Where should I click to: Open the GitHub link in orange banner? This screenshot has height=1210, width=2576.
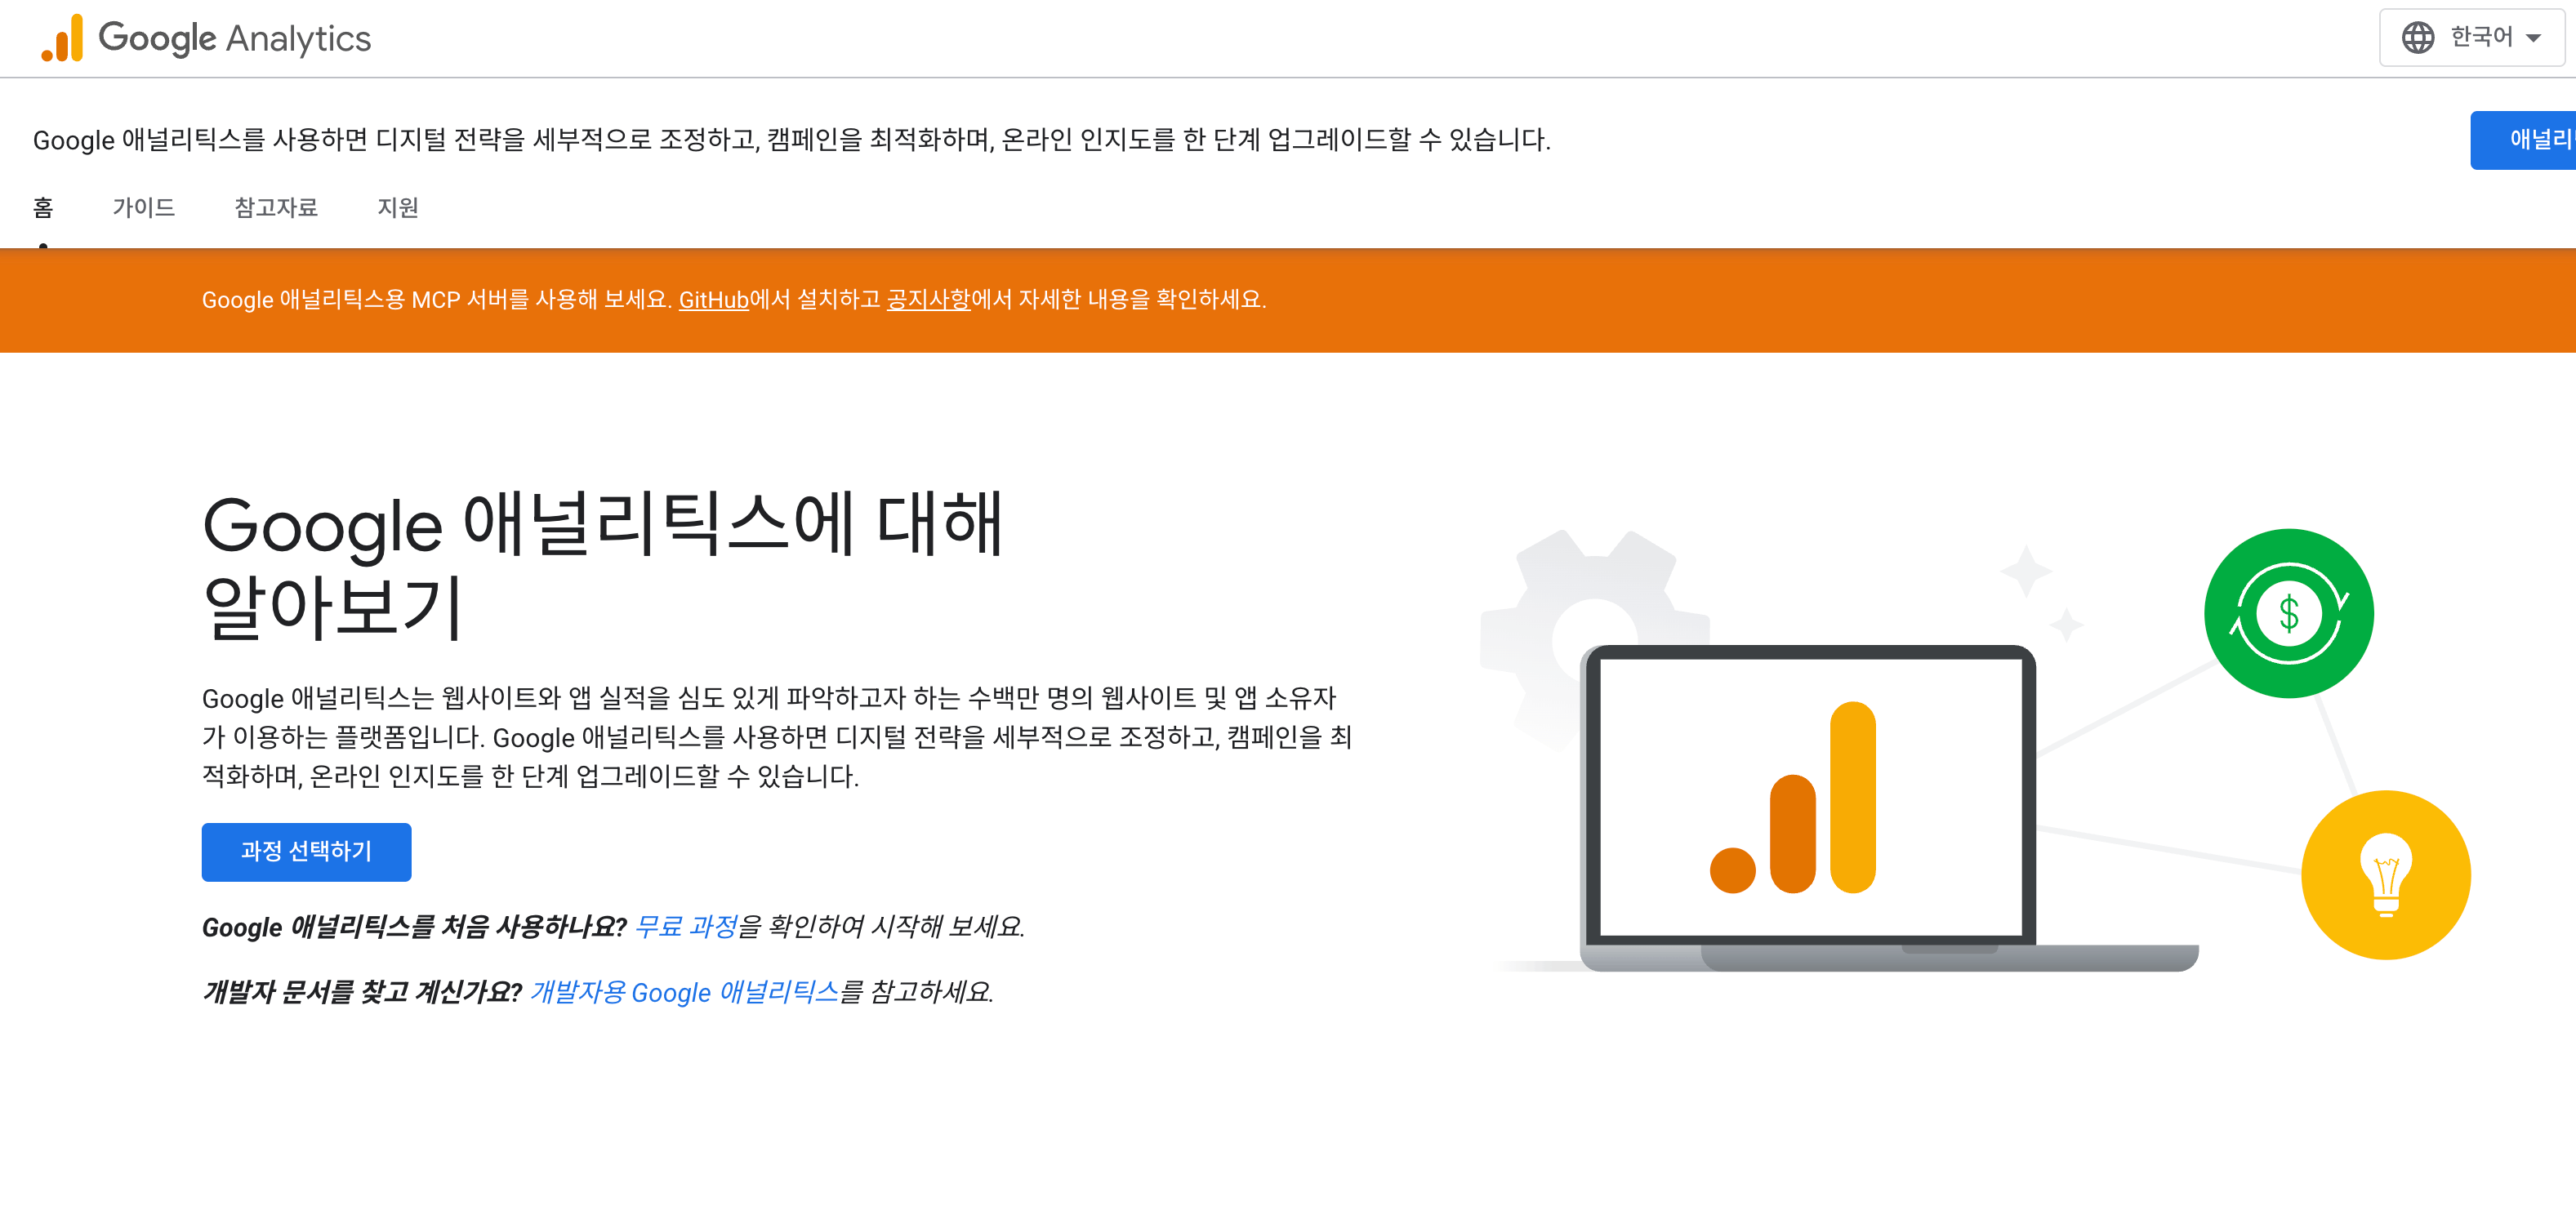[x=713, y=300]
